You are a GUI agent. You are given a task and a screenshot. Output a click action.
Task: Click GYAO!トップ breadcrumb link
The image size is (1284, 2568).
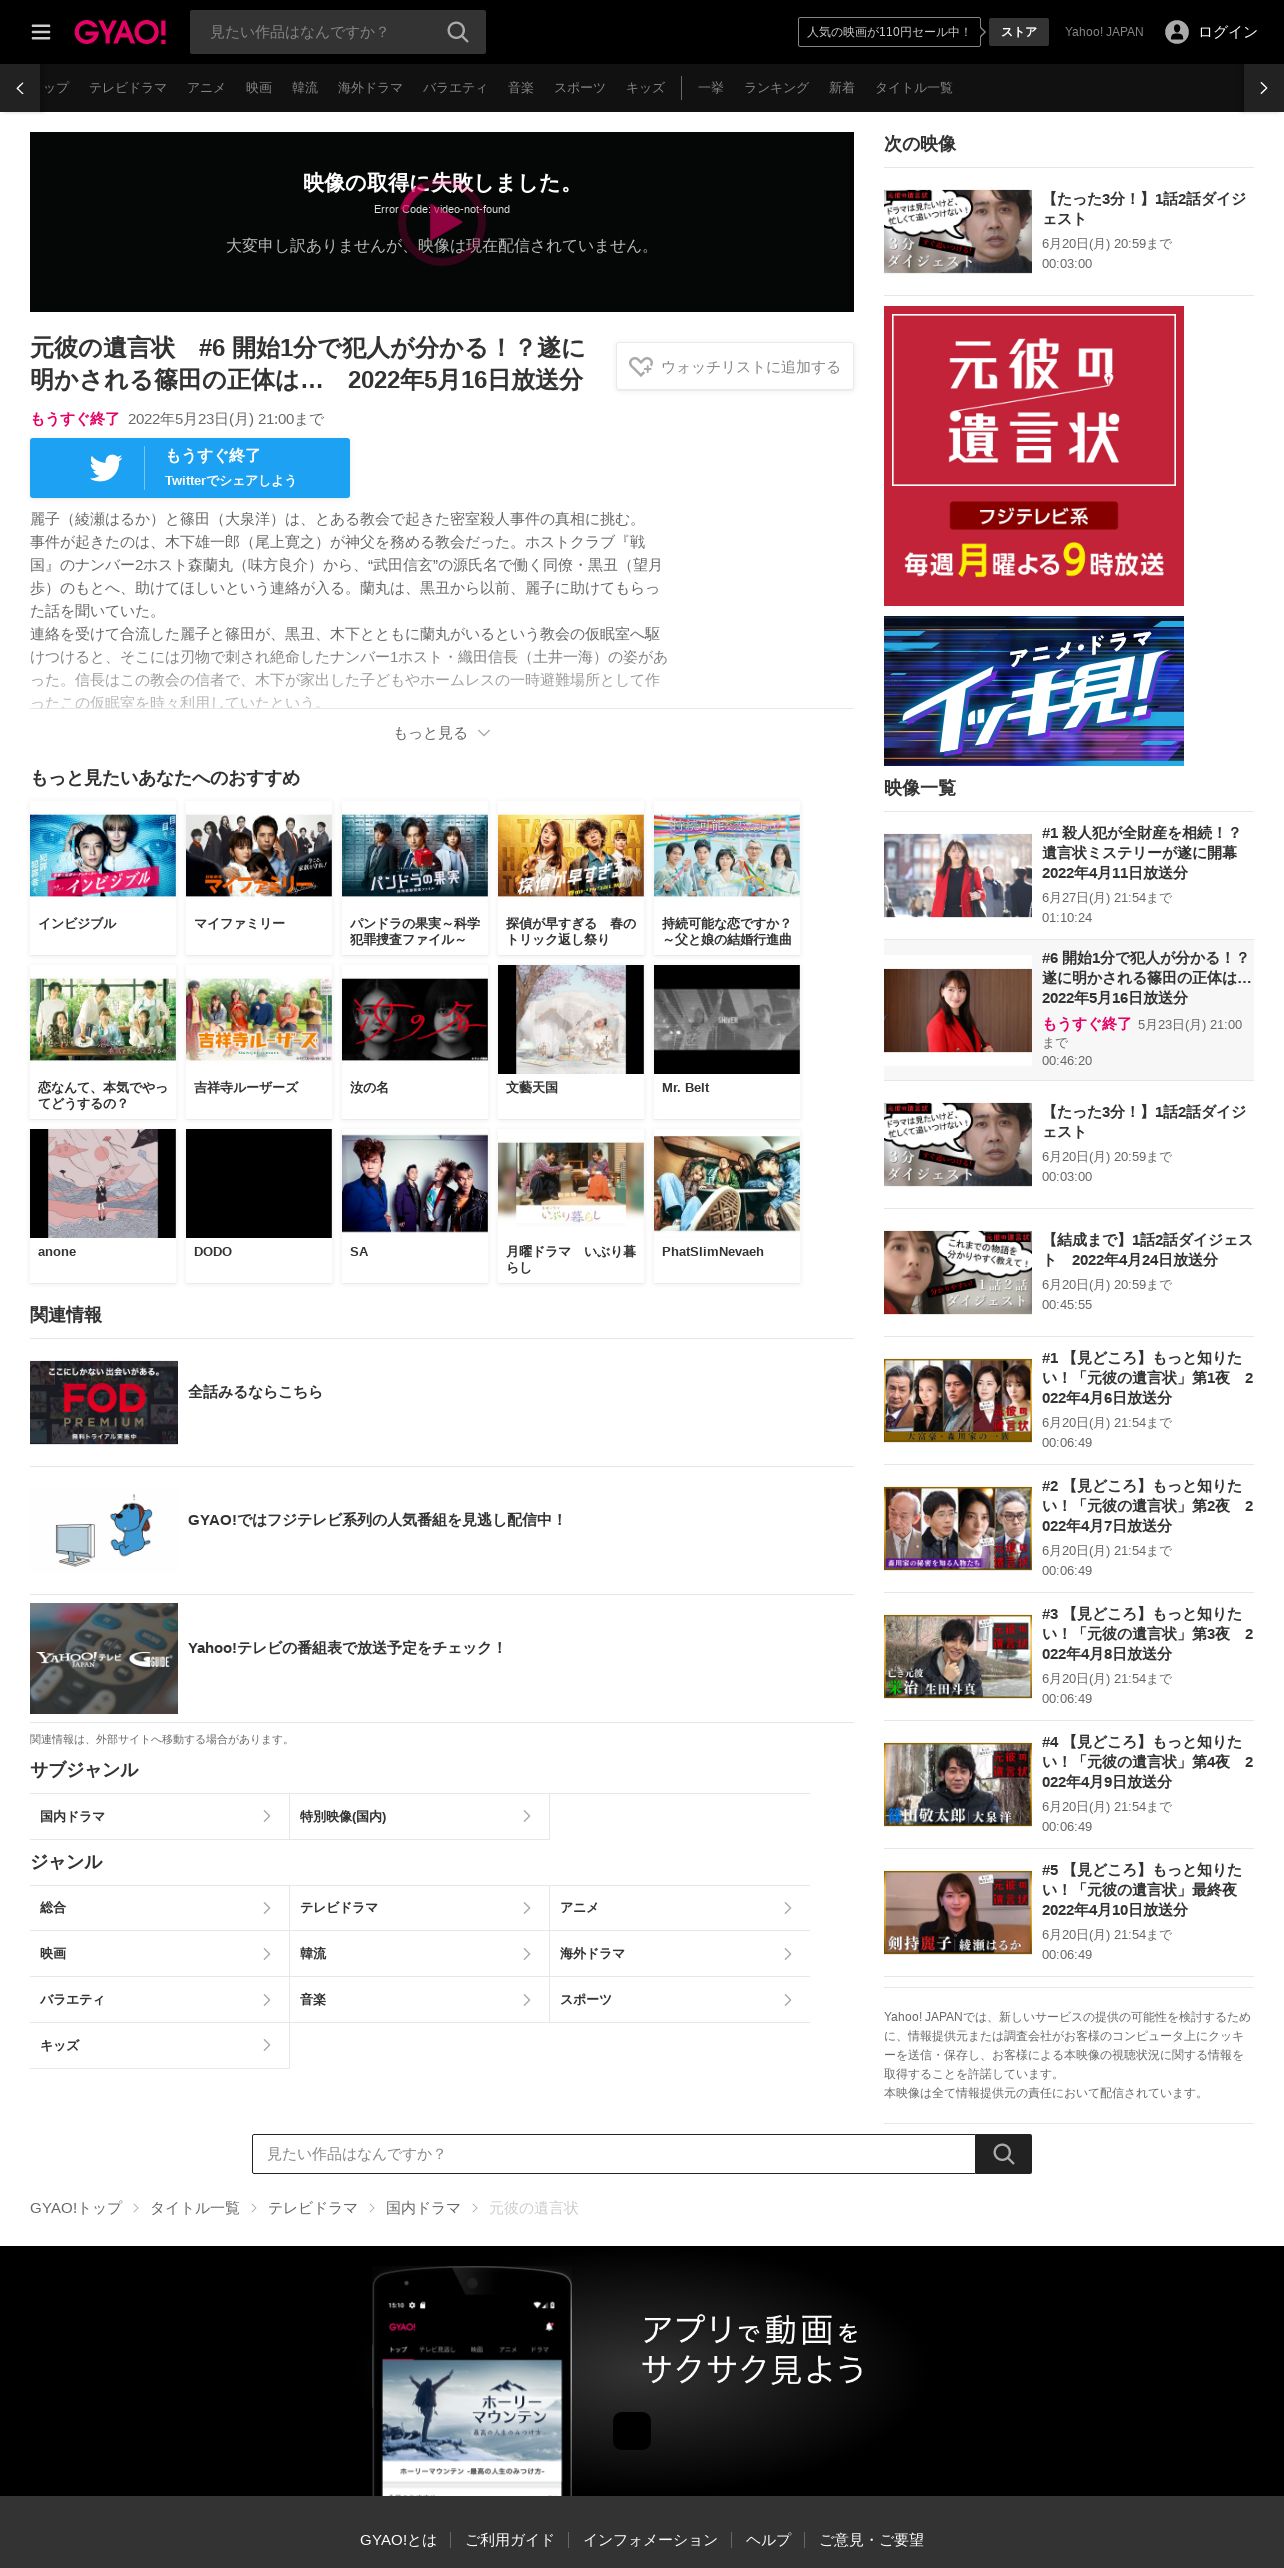pyautogui.click(x=76, y=2208)
